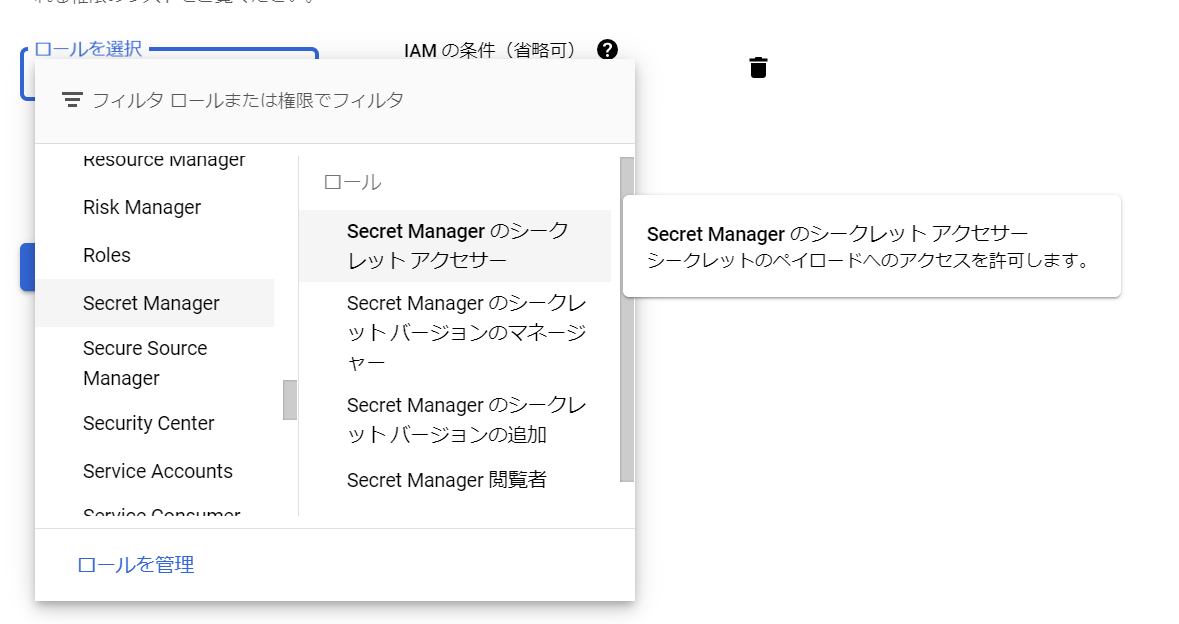Open the IAM condition help question icon

[x=607, y=50]
